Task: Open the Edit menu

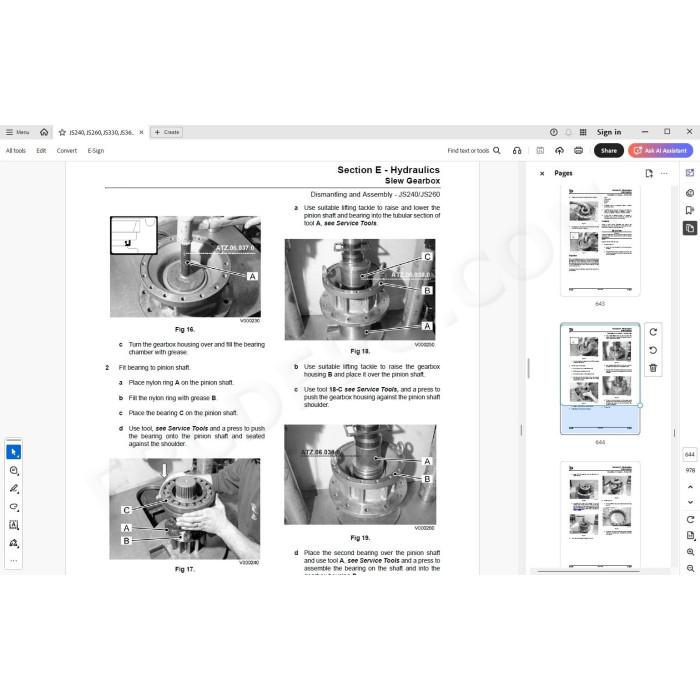Action: tap(41, 151)
